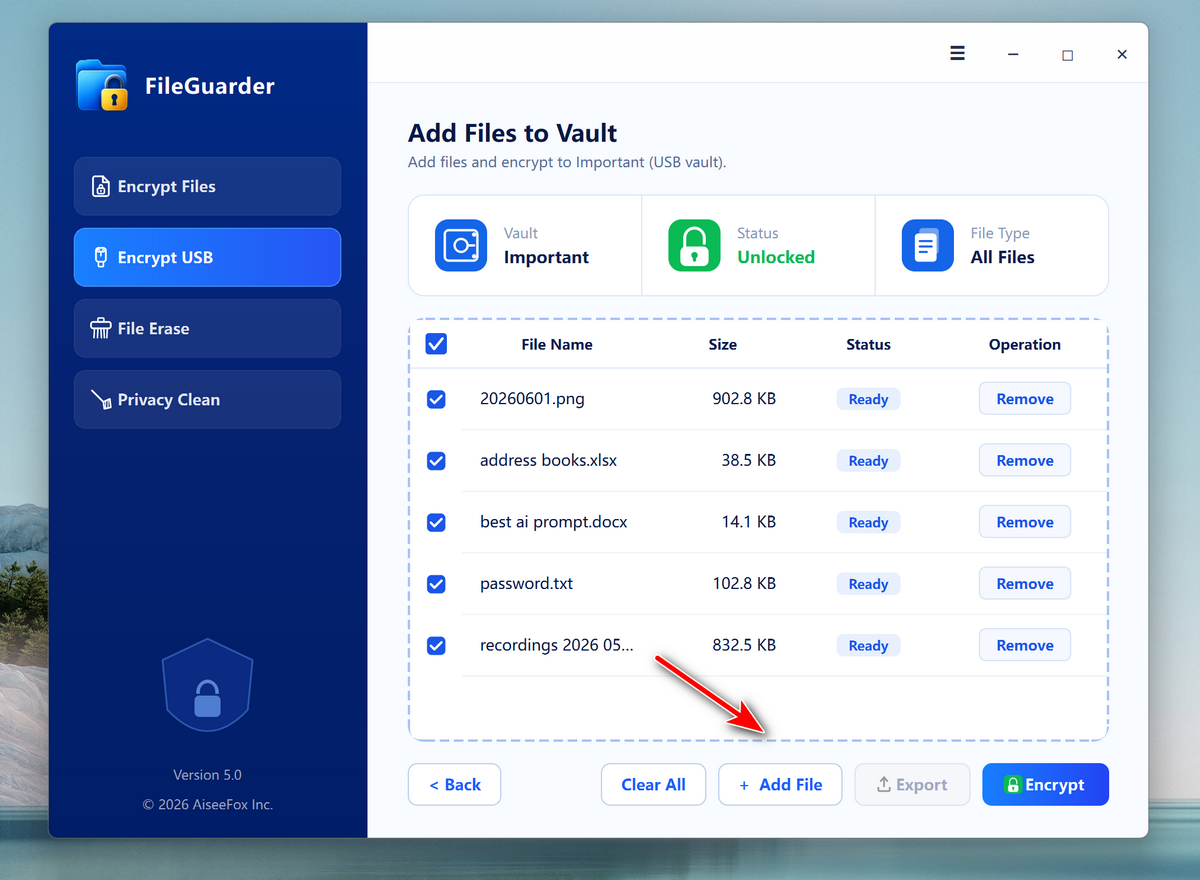The width and height of the screenshot is (1200, 880).
Task: Click the shield lock emblem in sidebar
Action: pos(207,686)
